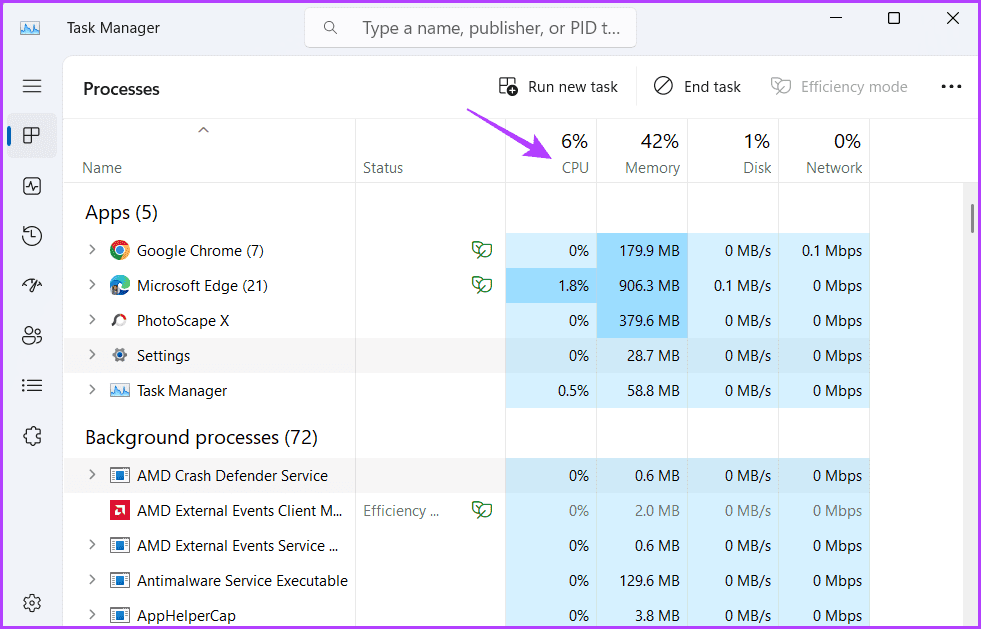
Task: Open the Services sidebar icon
Action: click(x=32, y=436)
